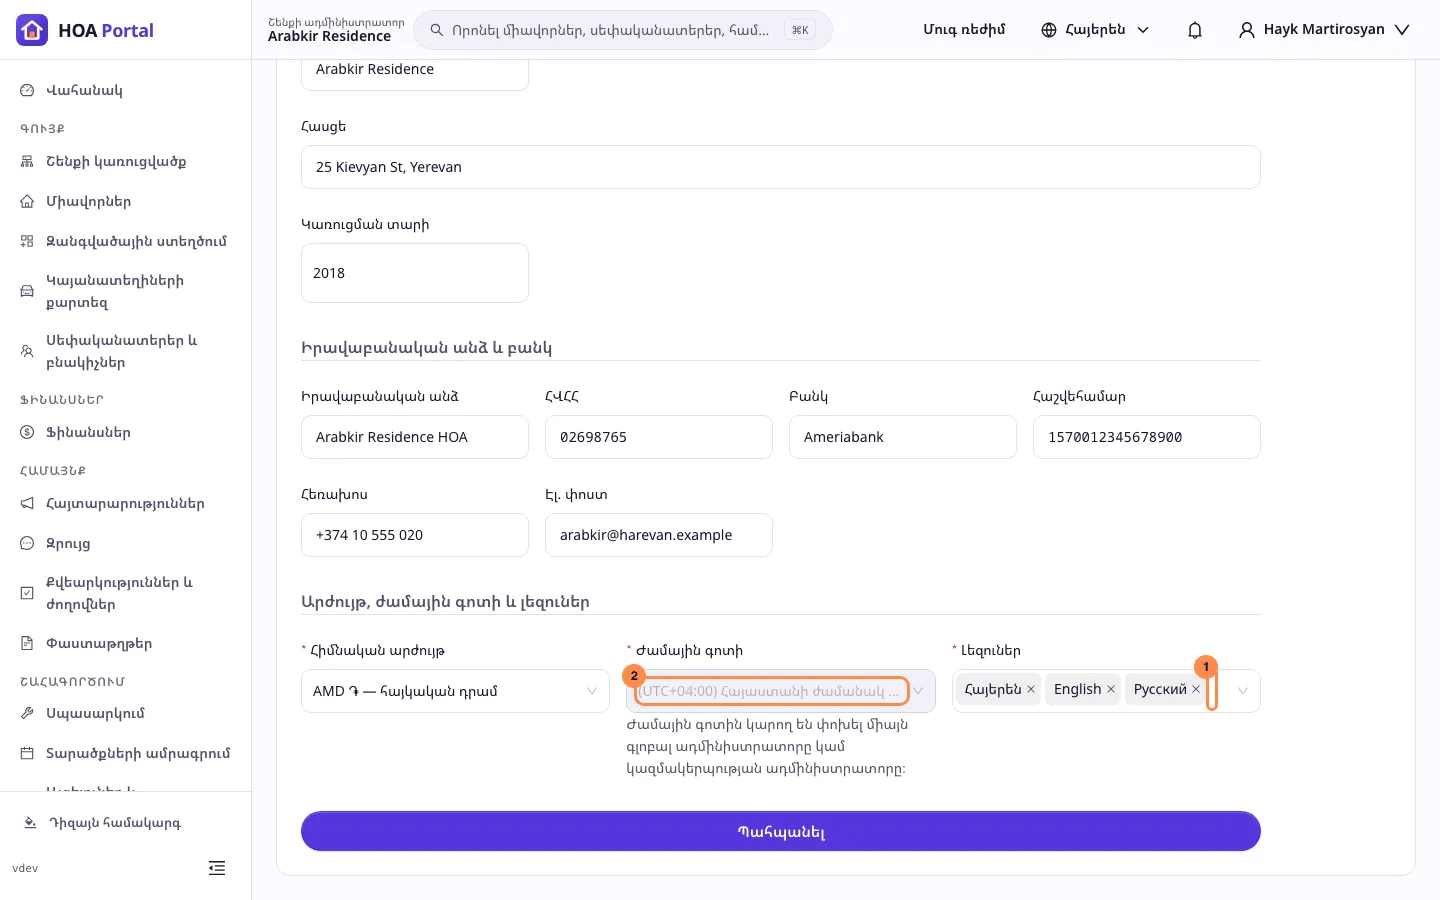Open Միավորներ in the sidebar
The width and height of the screenshot is (1440, 900).
point(125,201)
